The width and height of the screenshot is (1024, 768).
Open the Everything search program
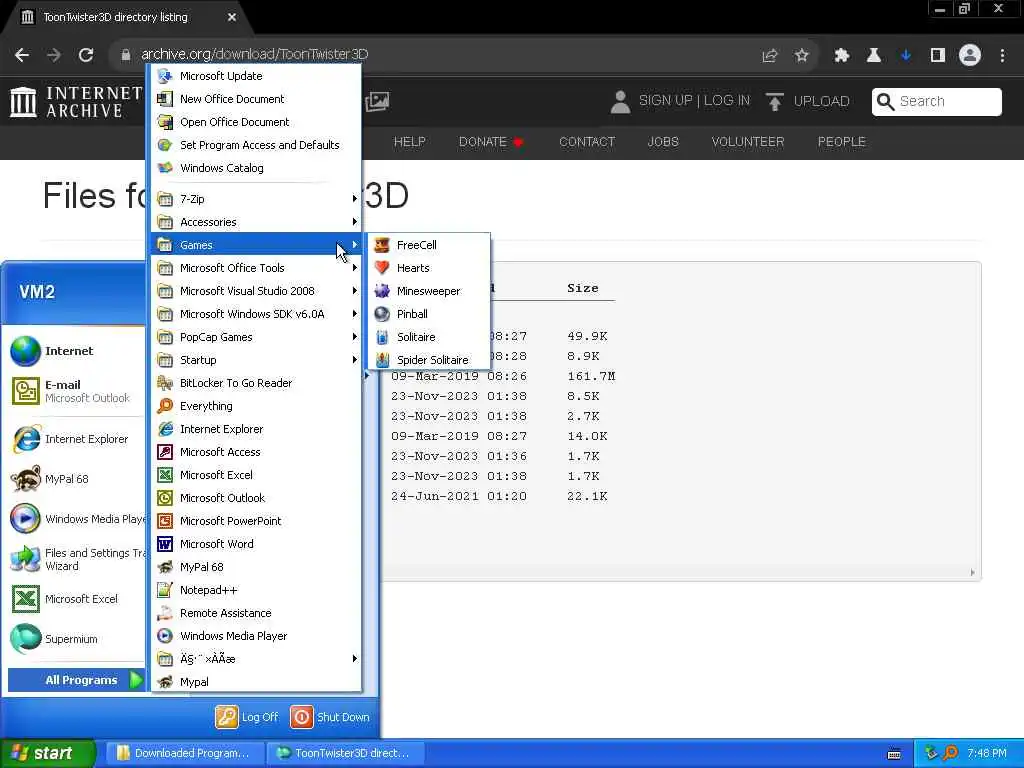(256, 406)
